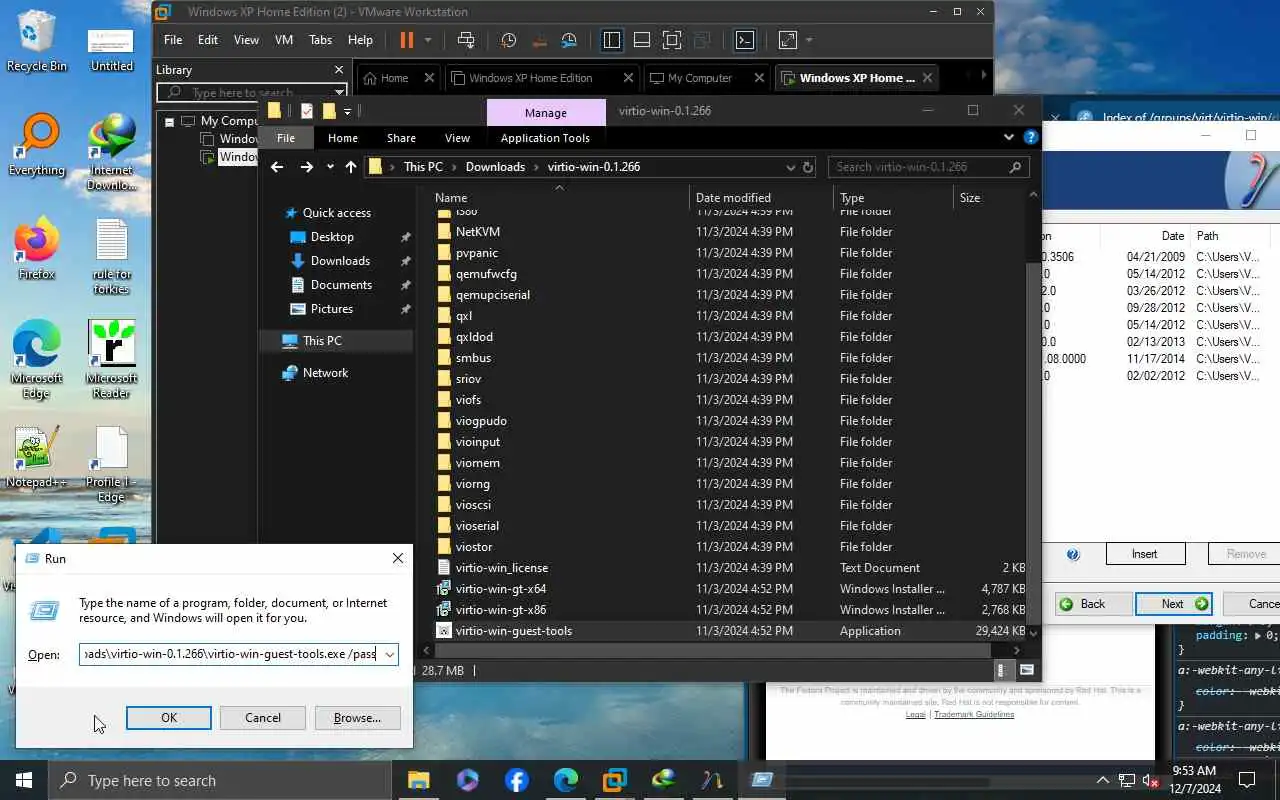
Task: Revert the VM to its snapshot
Action: [x=539, y=40]
